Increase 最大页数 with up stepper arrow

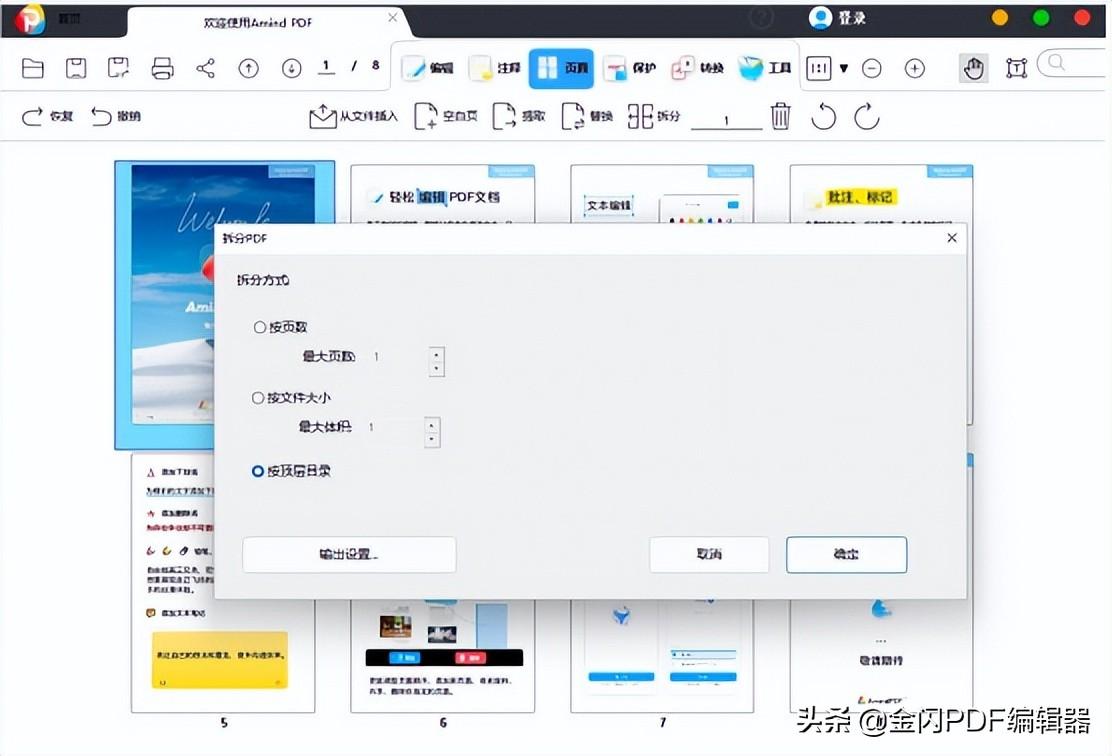coord(437,354)
